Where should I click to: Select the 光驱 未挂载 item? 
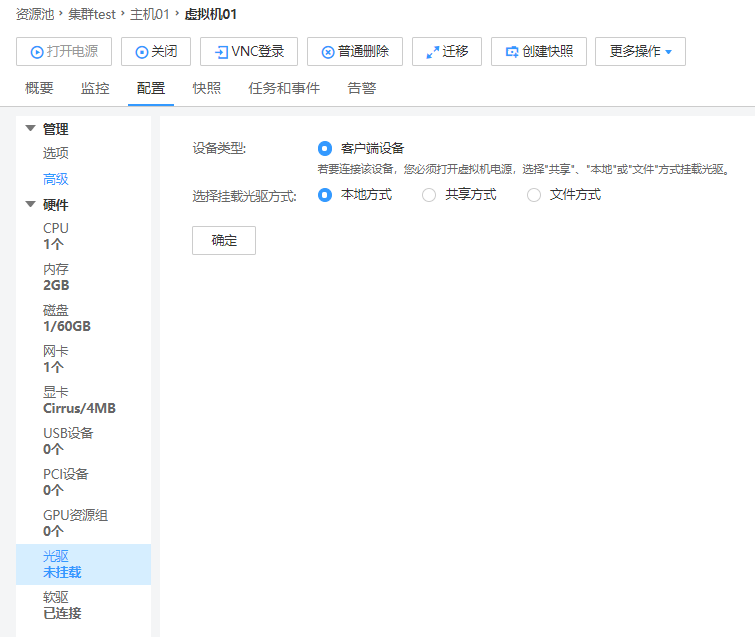pyautogui.click(x=83, y=564)
